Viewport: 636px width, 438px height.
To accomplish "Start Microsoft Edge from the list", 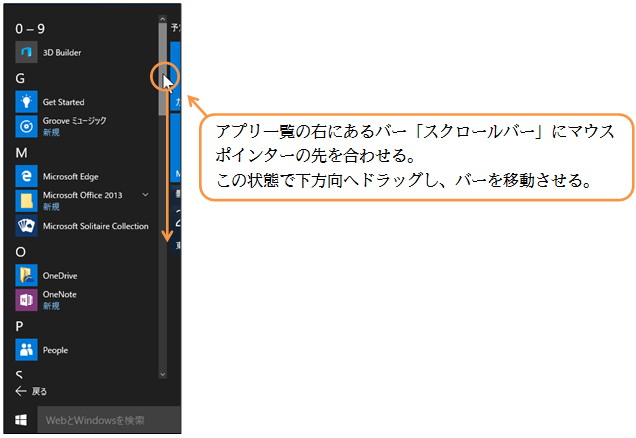I will pos(27,176).
